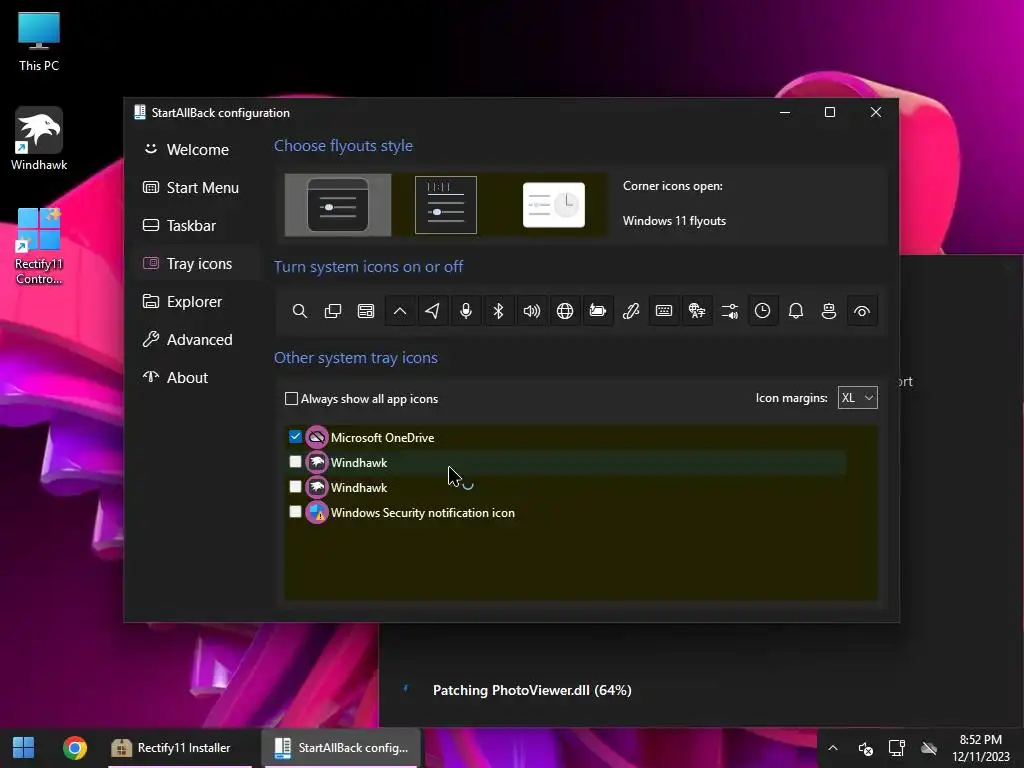Check Windows Security notification icon checkbox
The width and height of the screenshot is (1024, 768).
pyautogui.click(x=295, y=511)
